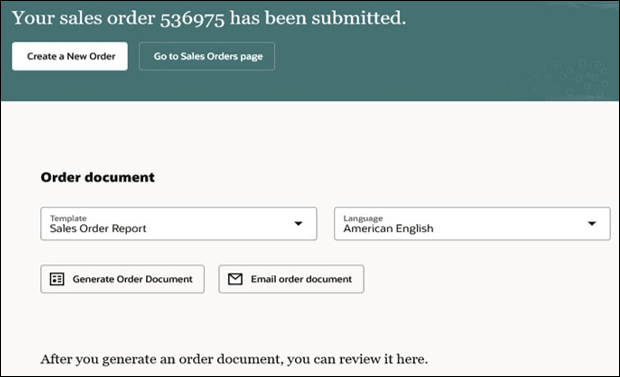Click the Language field label
The height and width of the screenshot is (377, 620).
pos(363,218)
